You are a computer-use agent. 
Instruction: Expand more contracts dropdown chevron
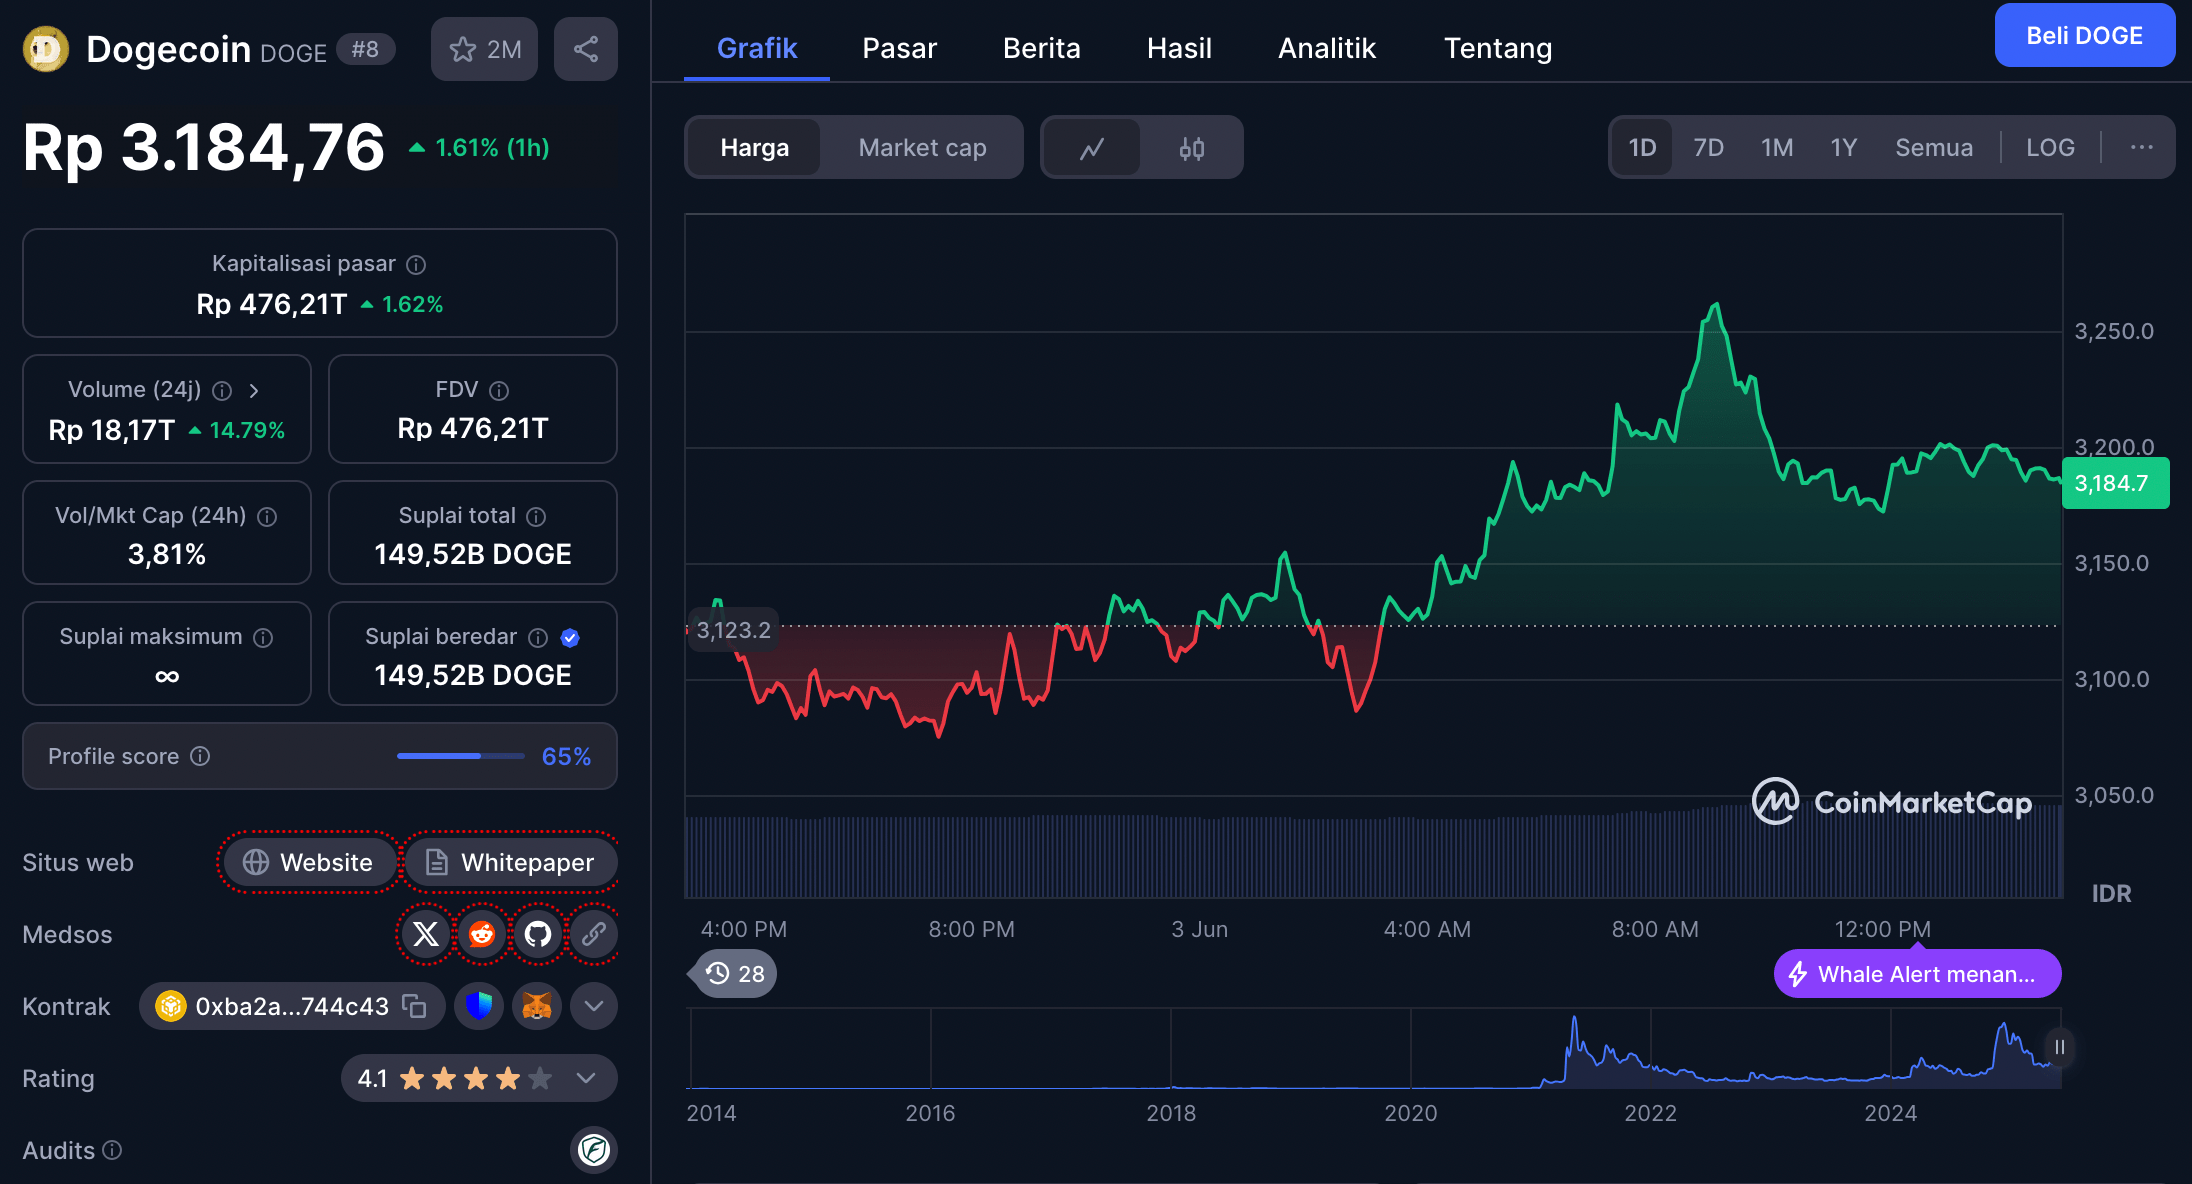(594, 1006)
